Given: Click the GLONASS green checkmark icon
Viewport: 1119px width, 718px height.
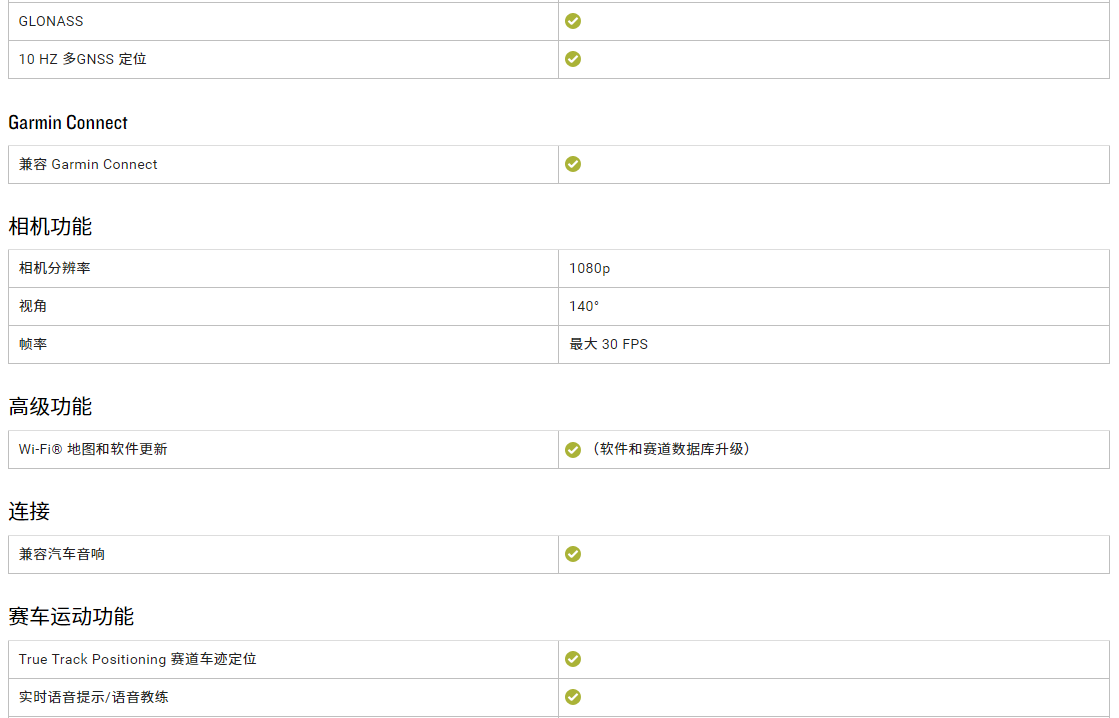Looking at the screenshot, I should pos(572,21).
